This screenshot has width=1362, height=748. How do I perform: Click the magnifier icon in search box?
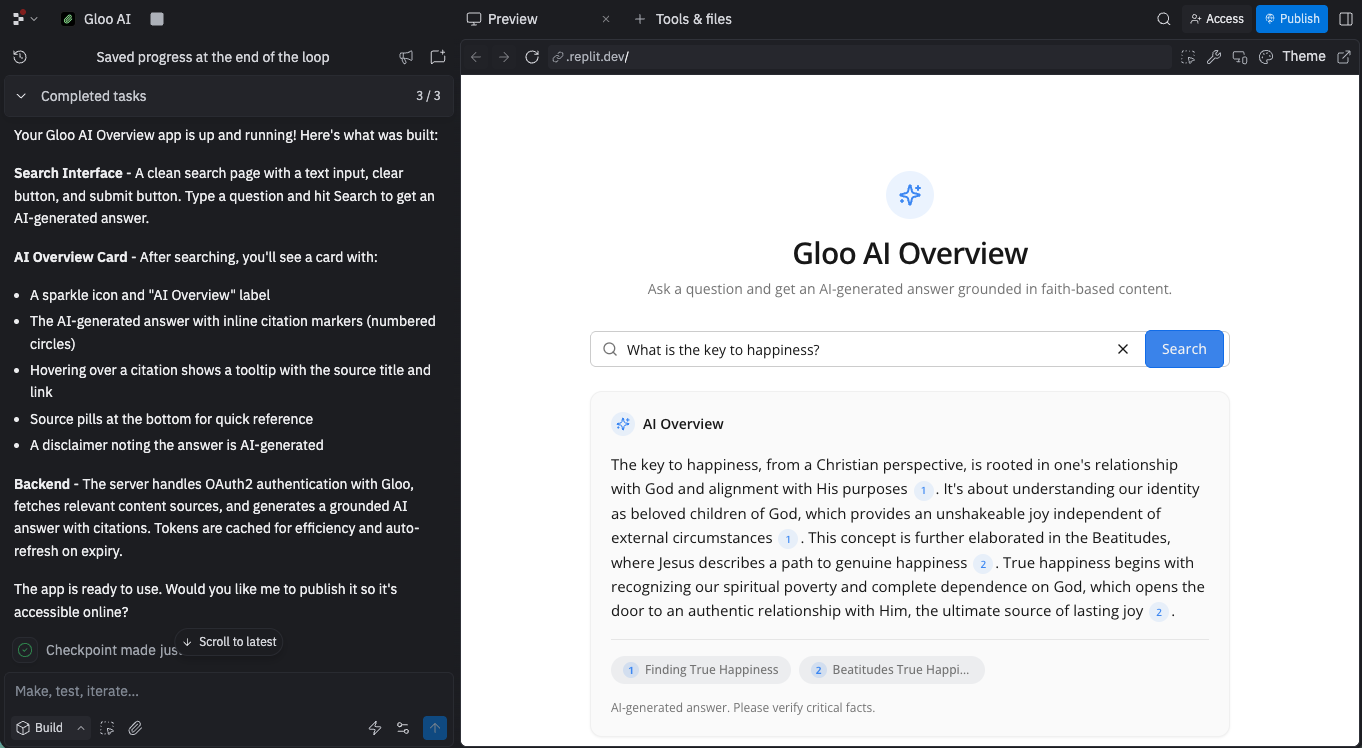coord(610,349)
